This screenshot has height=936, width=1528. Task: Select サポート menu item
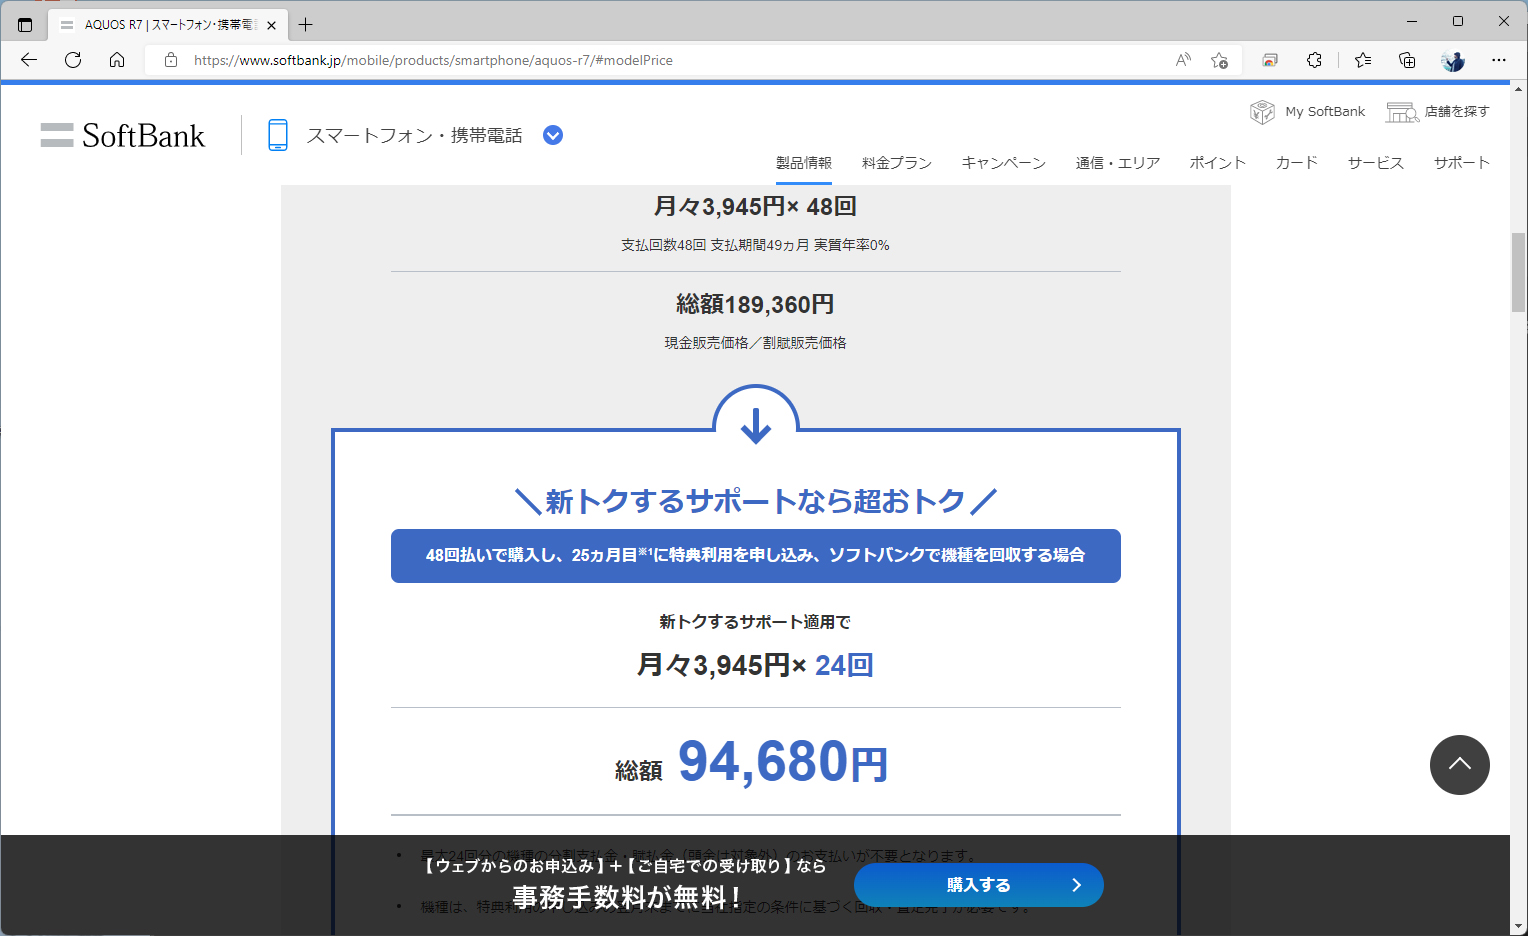click(x=1461, y=163)
